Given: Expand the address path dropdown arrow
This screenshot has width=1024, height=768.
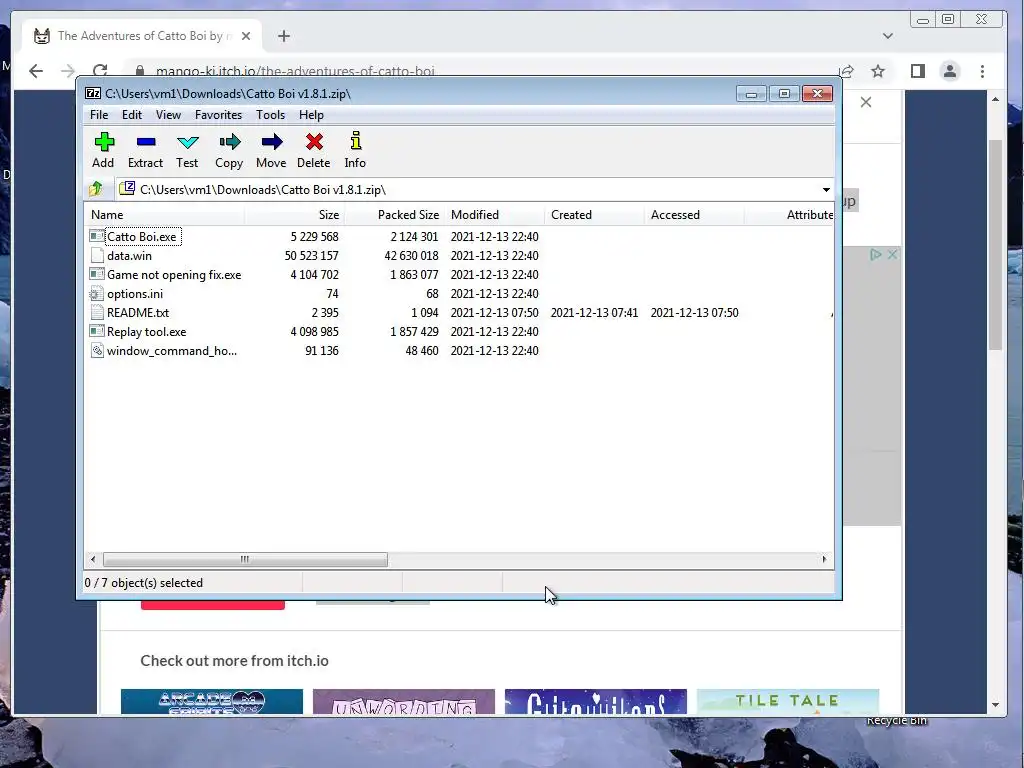Looking at the screenshot, I should pyautogui.click(x=826, y=189).
